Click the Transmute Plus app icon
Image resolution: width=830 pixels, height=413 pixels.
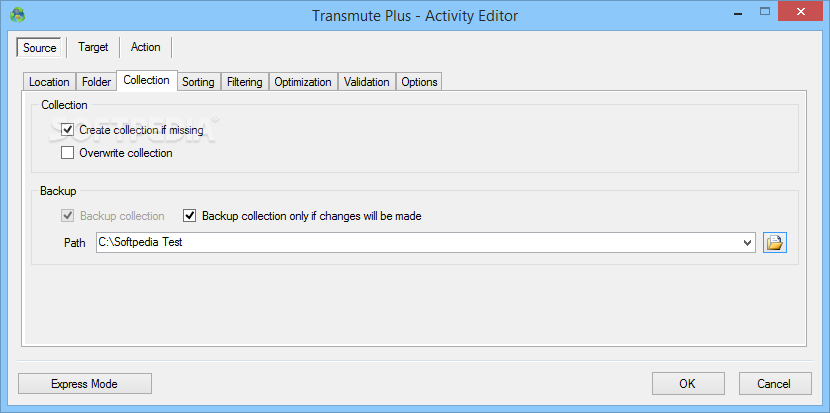click(x=17, y=15)
